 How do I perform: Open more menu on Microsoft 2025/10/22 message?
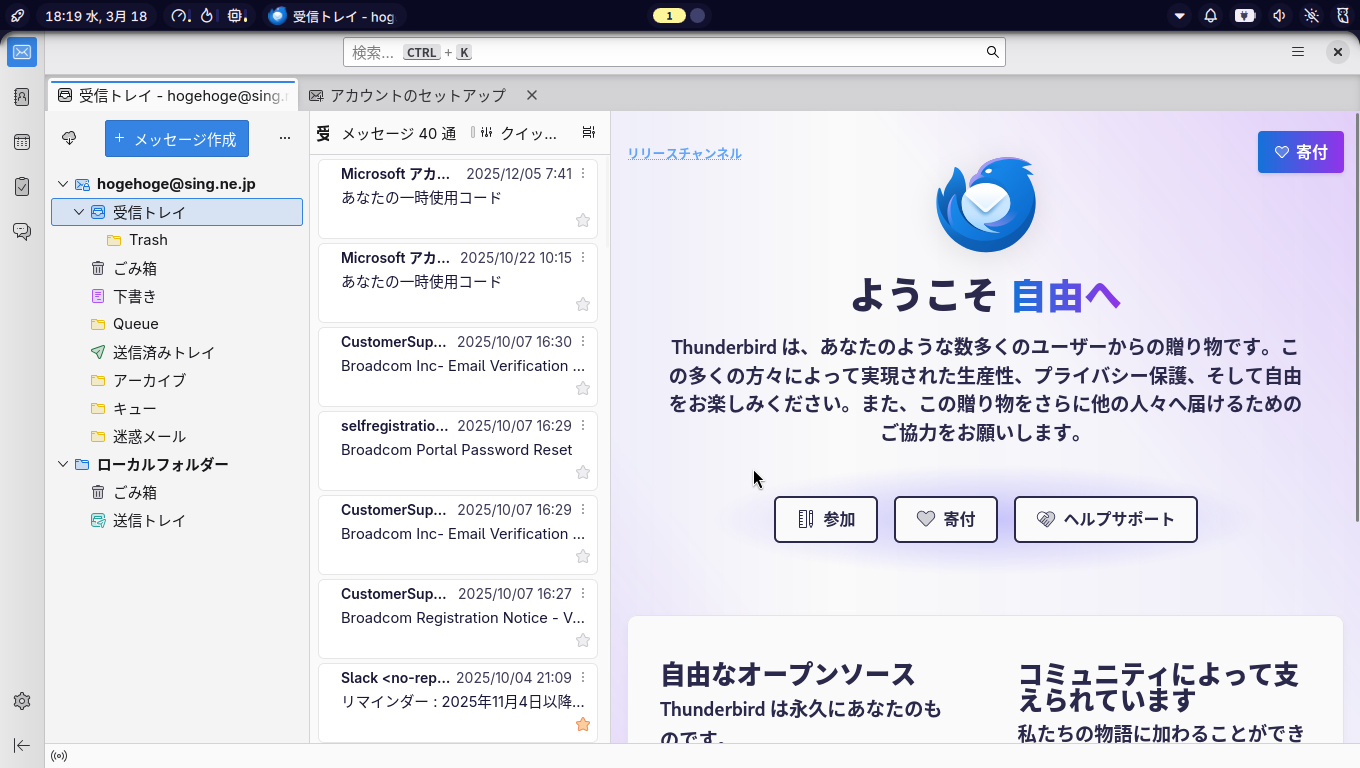click(583, 258)
